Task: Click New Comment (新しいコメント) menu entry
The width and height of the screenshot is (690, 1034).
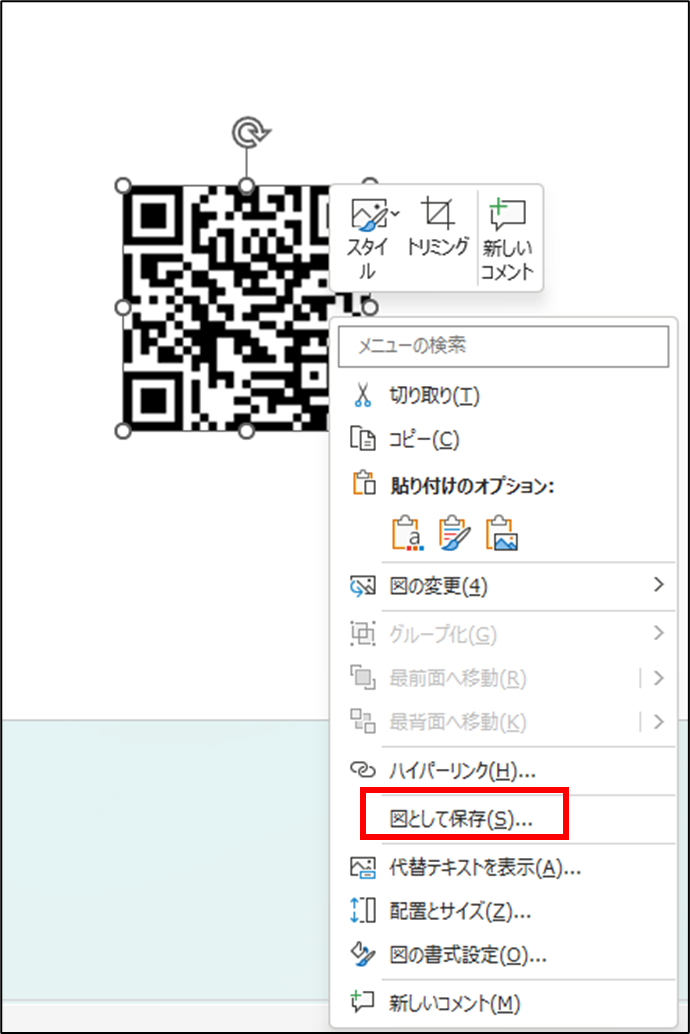Action: point(454,1003)
